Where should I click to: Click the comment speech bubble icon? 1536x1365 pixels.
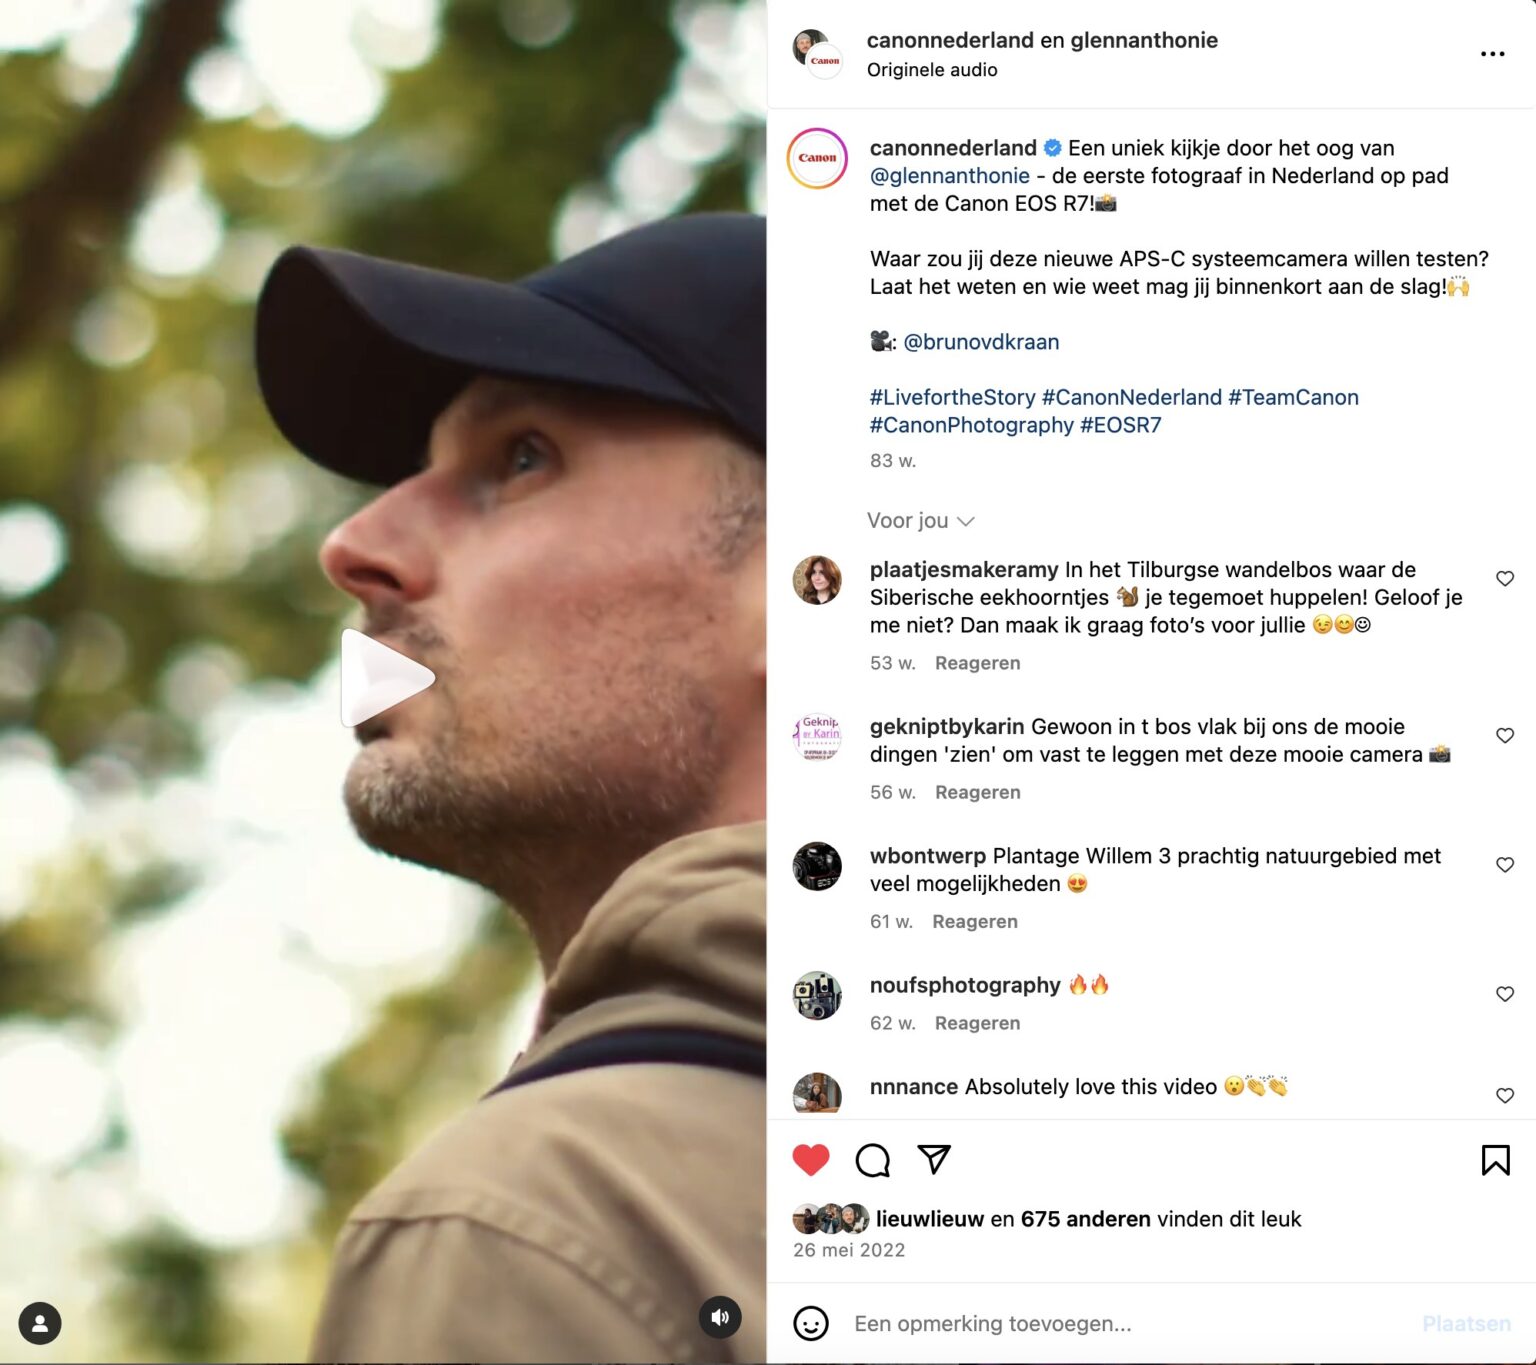pos(872,1160)
